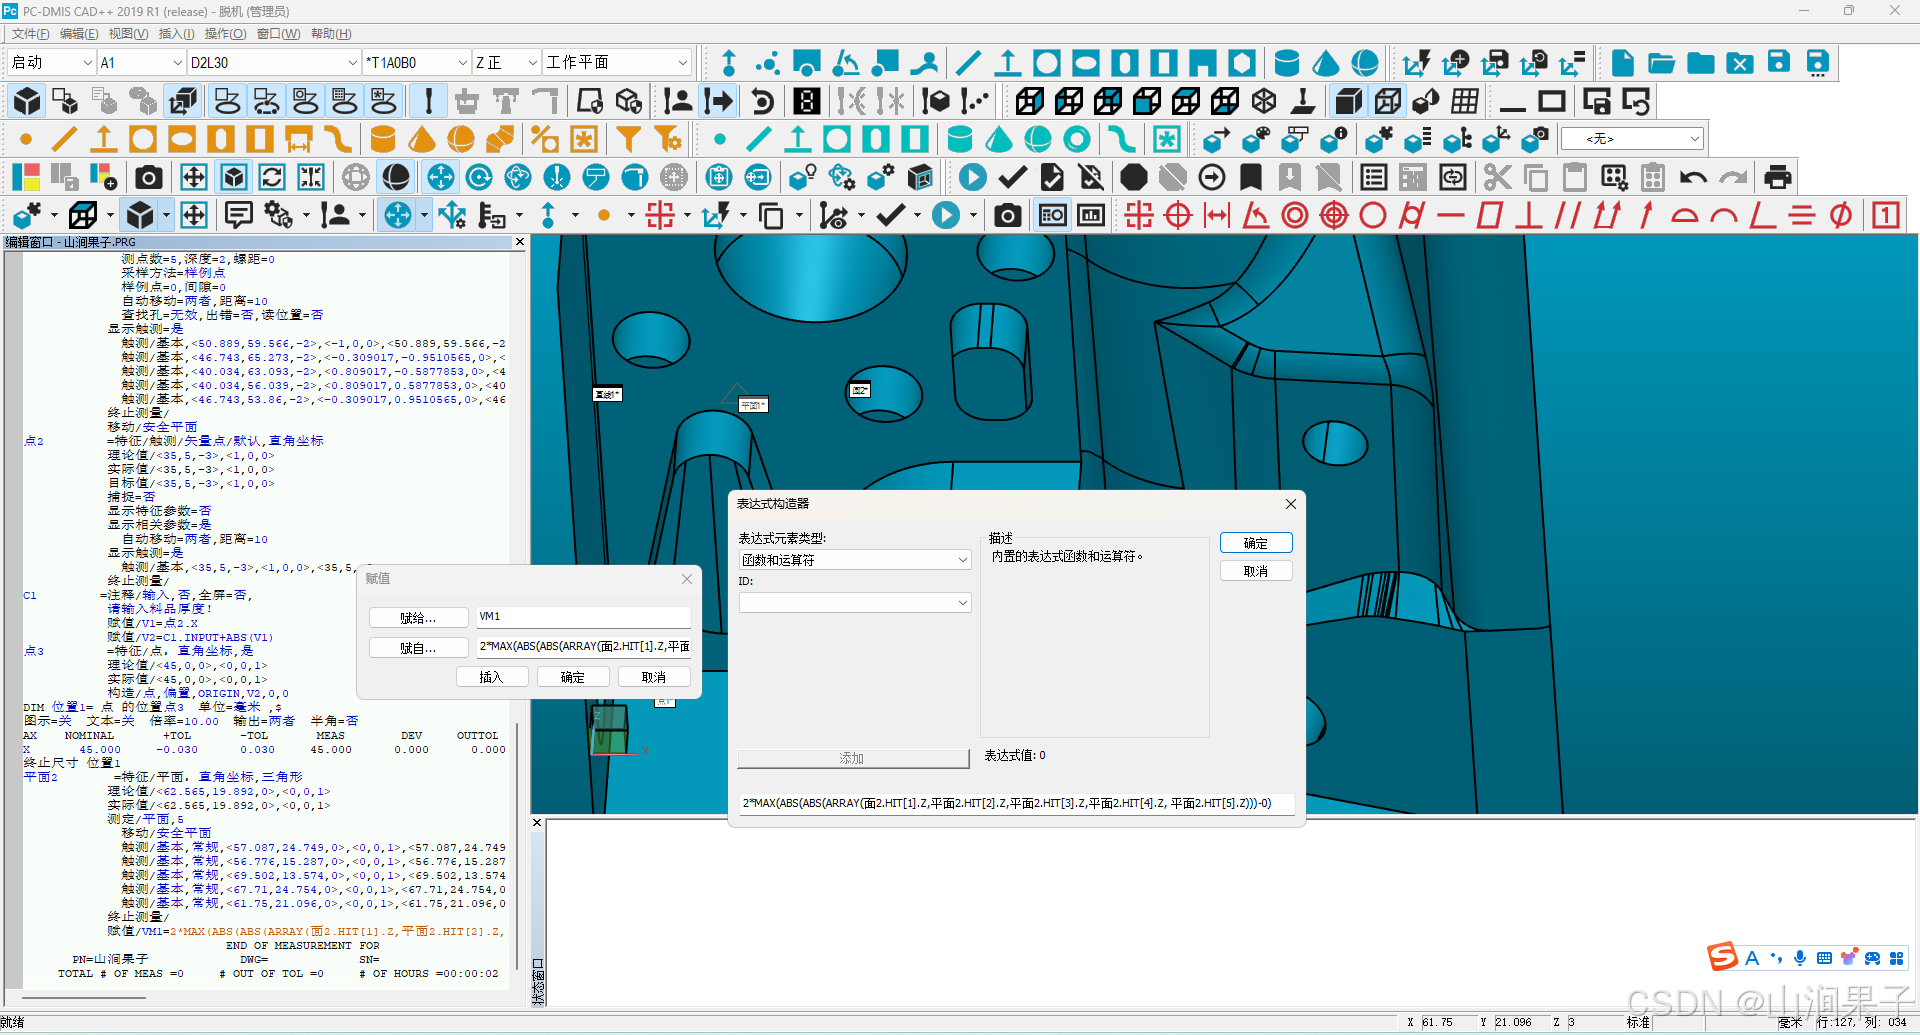Click the Sogou input method S icon
This screenshot has width=1920, height=1035.
[1722, 957]
